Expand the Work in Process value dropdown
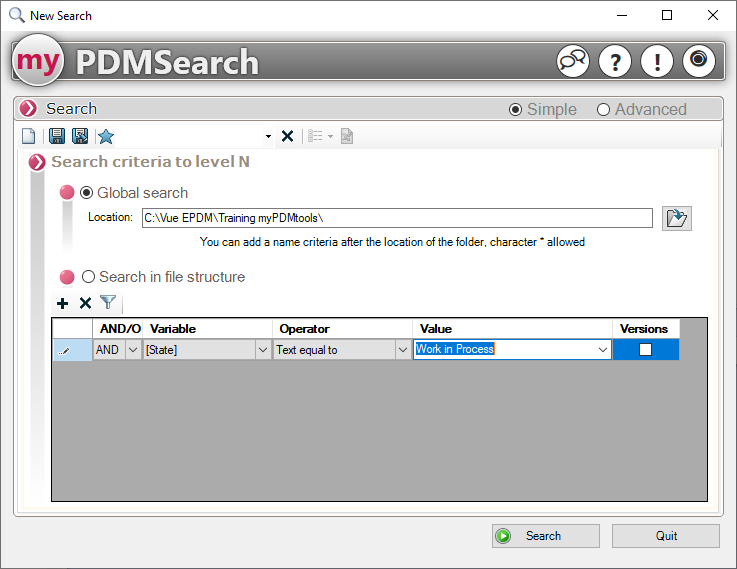Screen dimensions: 737x569 click(603, 350)
